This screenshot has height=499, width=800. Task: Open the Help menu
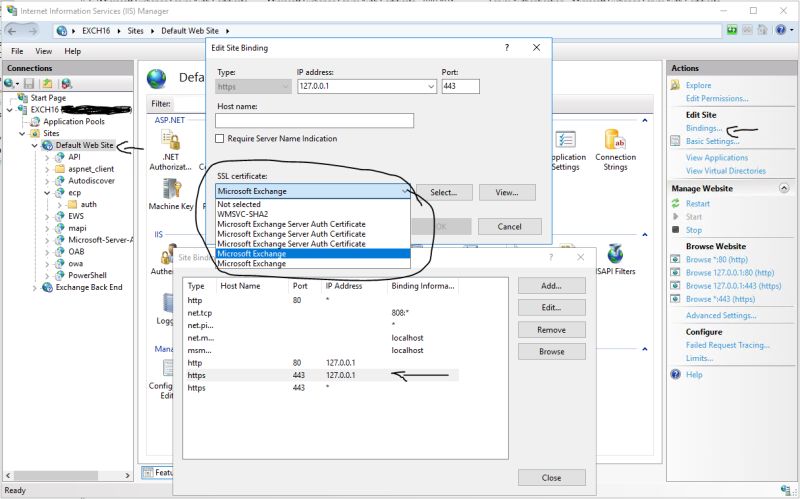click(72, 51)
